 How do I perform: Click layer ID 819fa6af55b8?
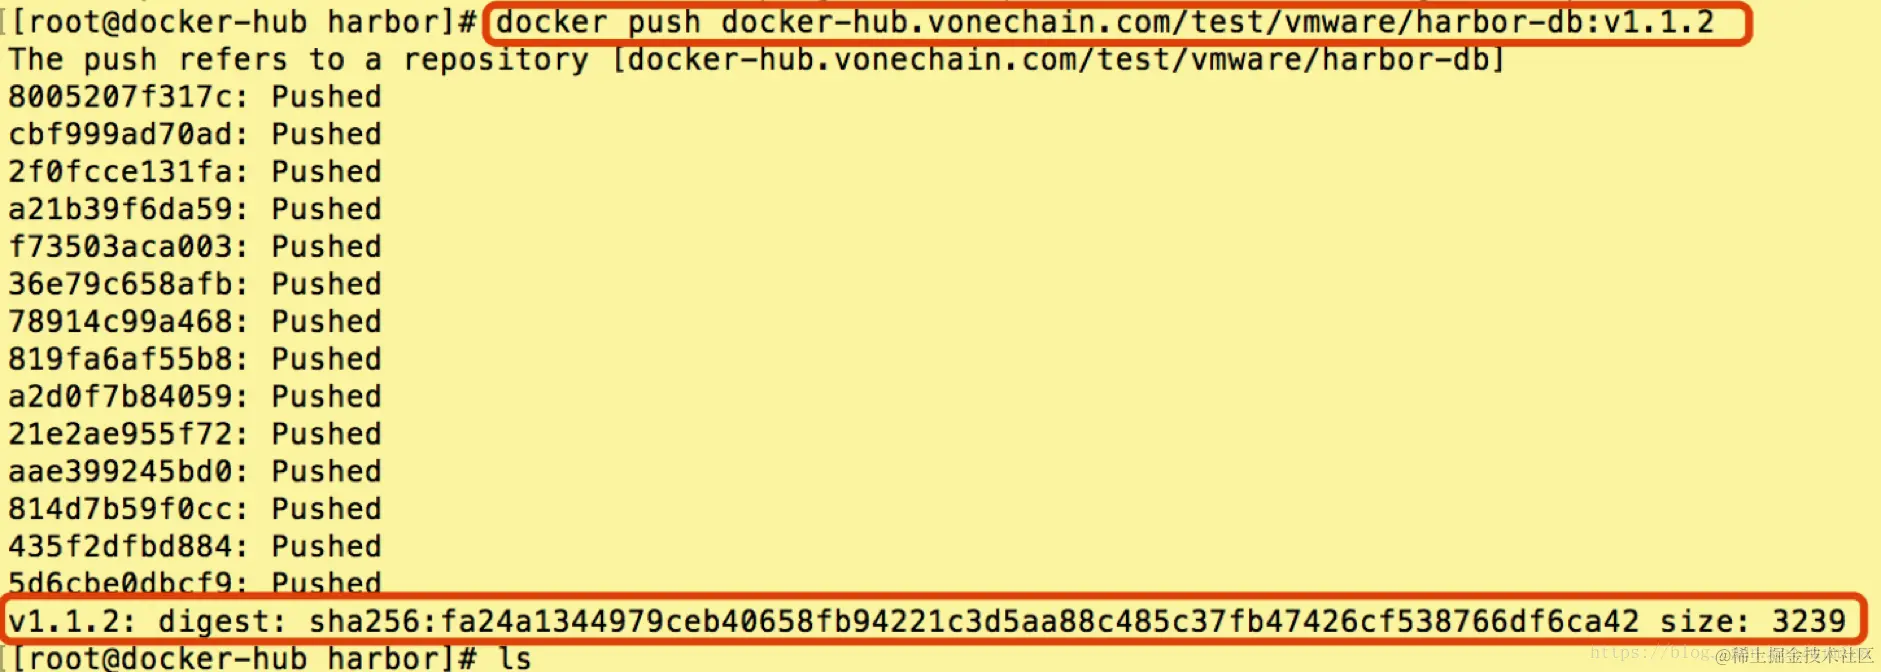[126, 359]
